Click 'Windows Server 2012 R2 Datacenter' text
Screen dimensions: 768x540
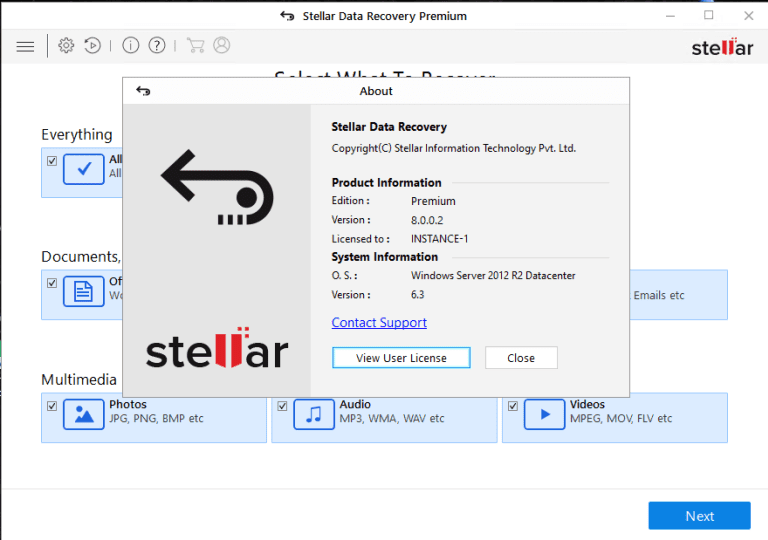493,275
